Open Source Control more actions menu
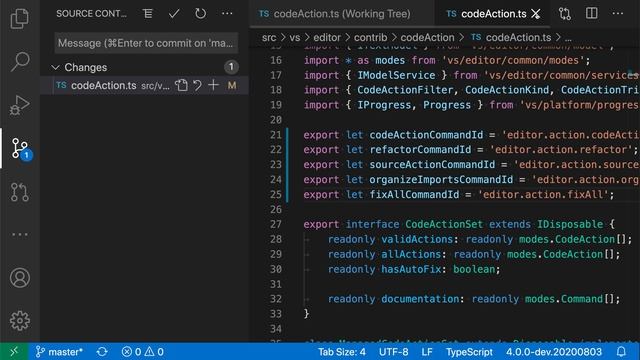Image resolution: width=640 pixels, height=360 pixels. point(227,13)
